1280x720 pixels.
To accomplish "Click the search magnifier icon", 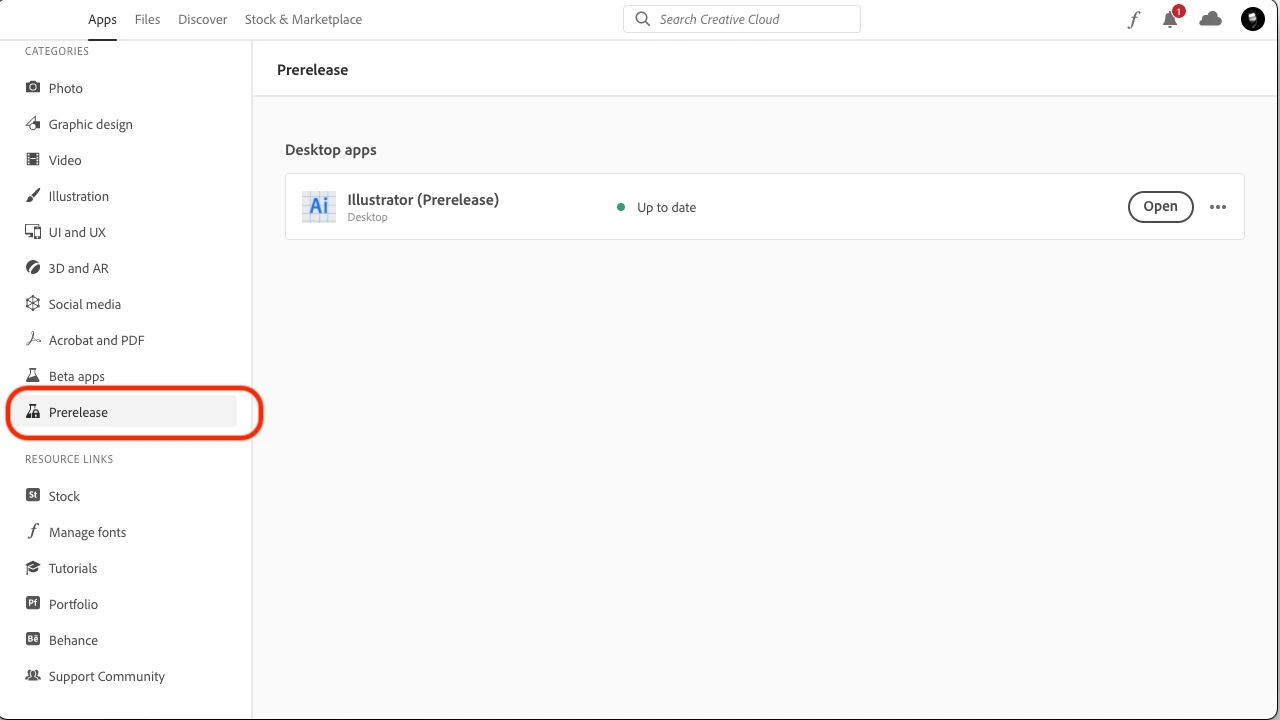I will tap(643, 19).
